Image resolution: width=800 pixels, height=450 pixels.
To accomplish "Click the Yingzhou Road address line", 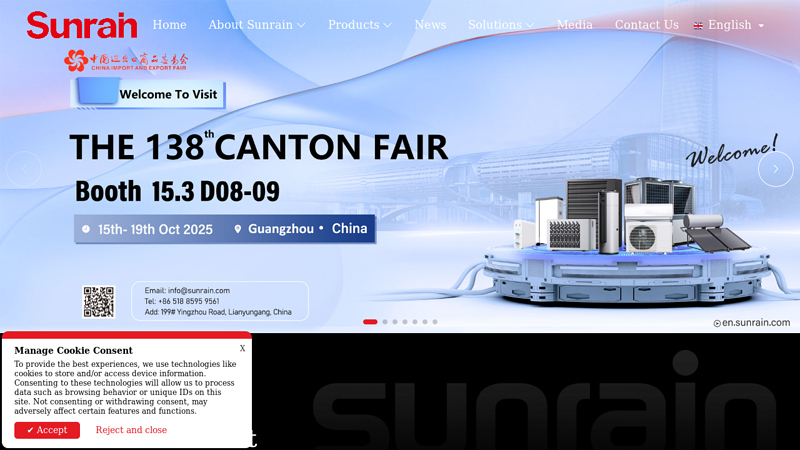I will [218, 312].
